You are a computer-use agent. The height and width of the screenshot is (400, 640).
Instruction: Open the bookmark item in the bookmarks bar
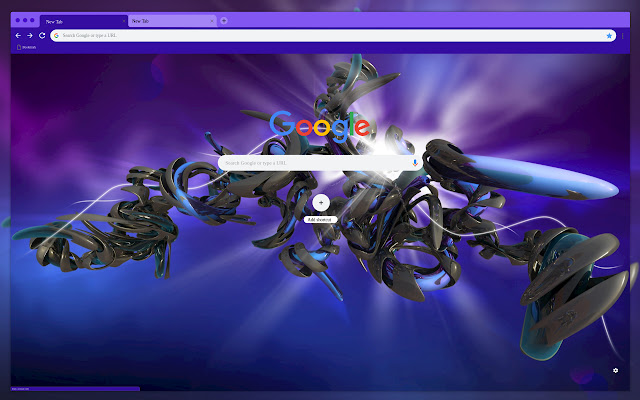point(27,47)
